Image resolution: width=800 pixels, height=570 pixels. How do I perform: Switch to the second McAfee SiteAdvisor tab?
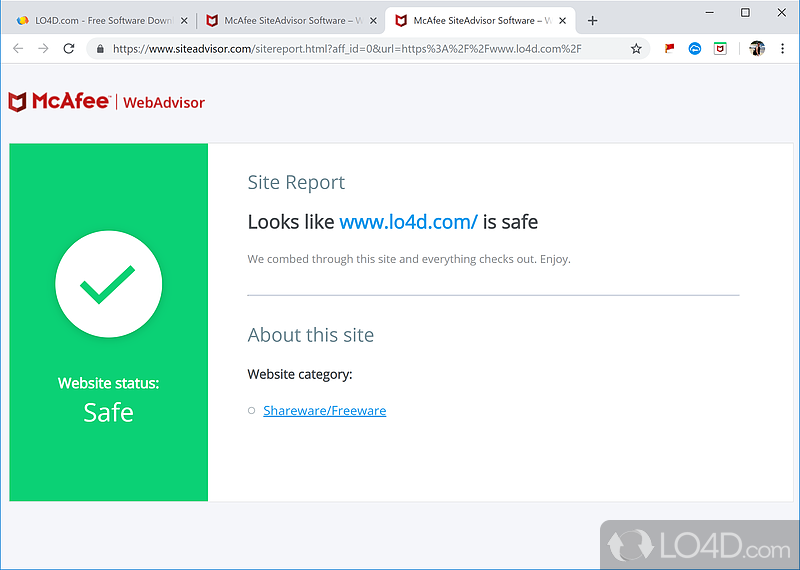[291, 21]
